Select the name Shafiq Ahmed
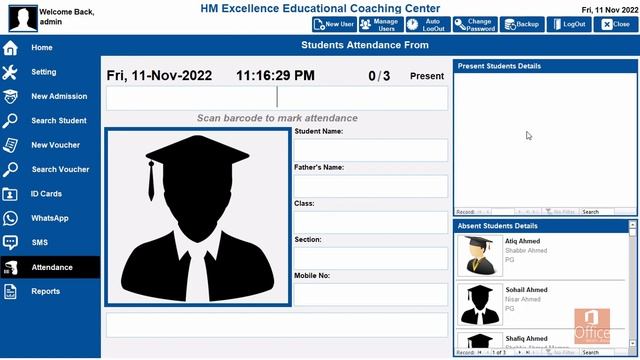Image resolution: width=640 pixels, height=360 pixels. pos(527,339)
